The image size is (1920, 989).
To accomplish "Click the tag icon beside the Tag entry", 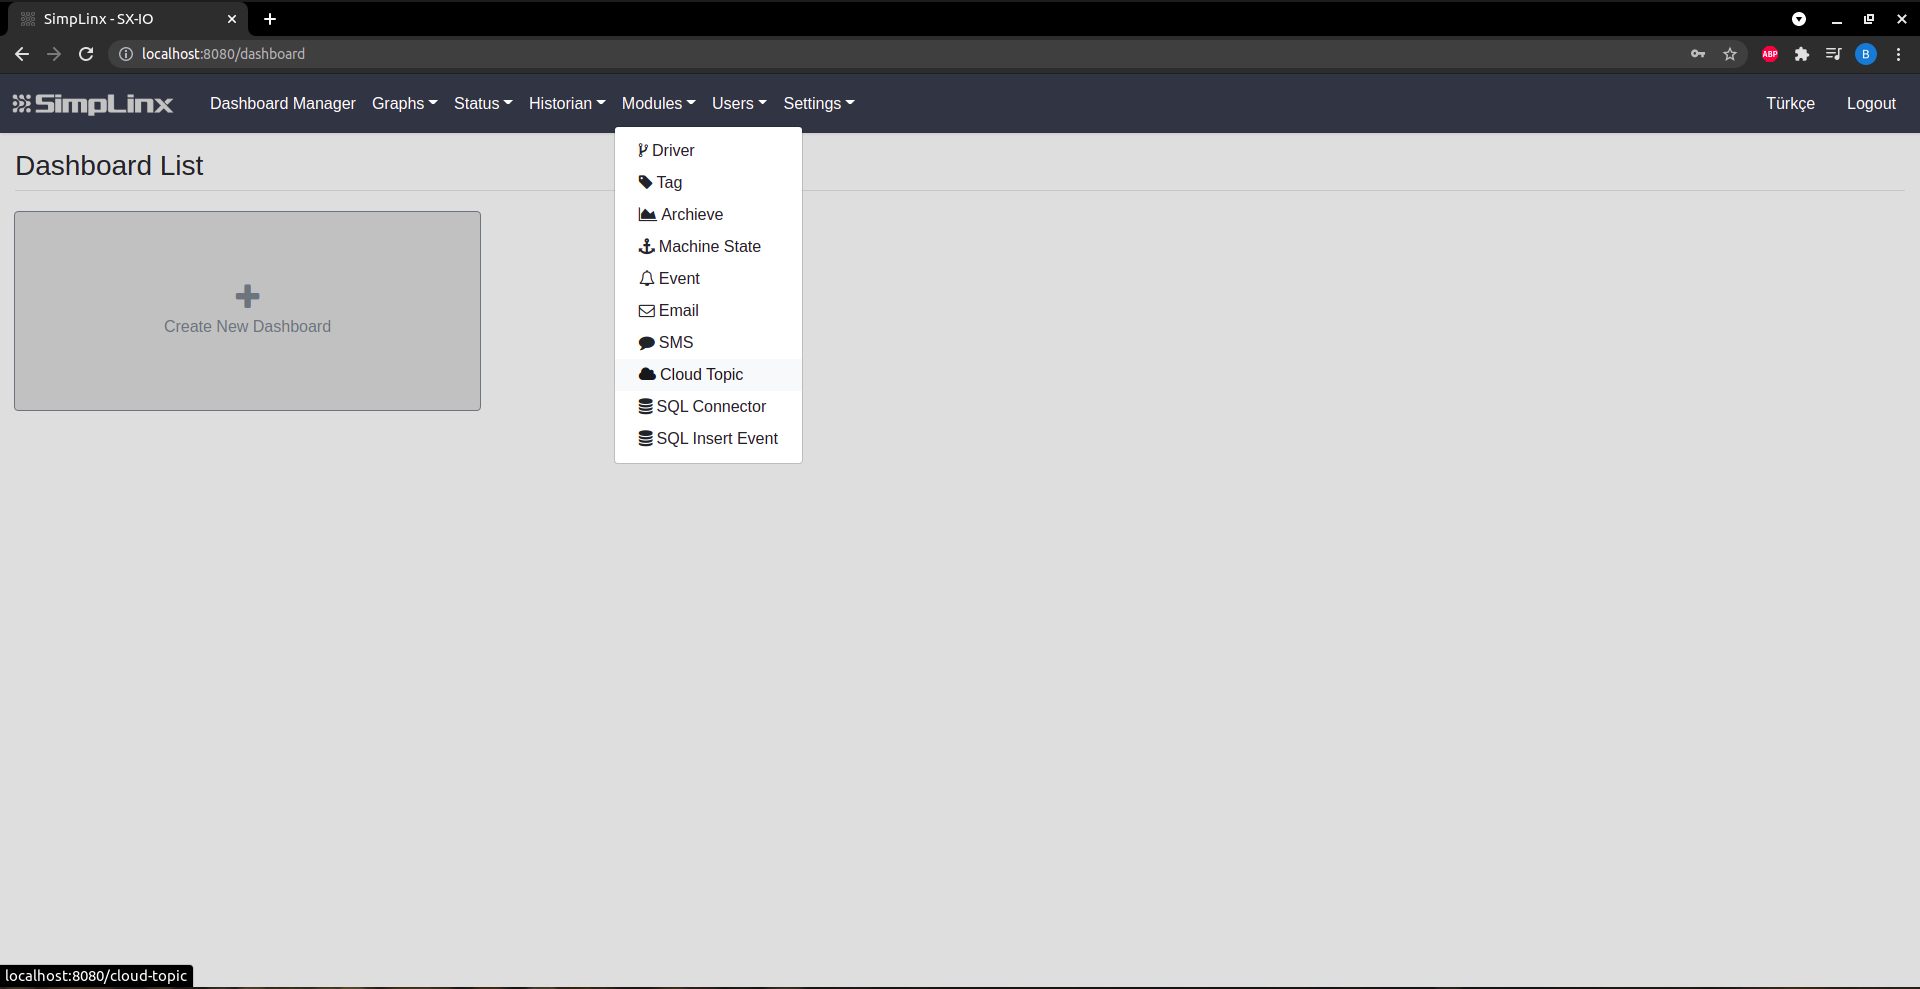I will tap(647, 182).
